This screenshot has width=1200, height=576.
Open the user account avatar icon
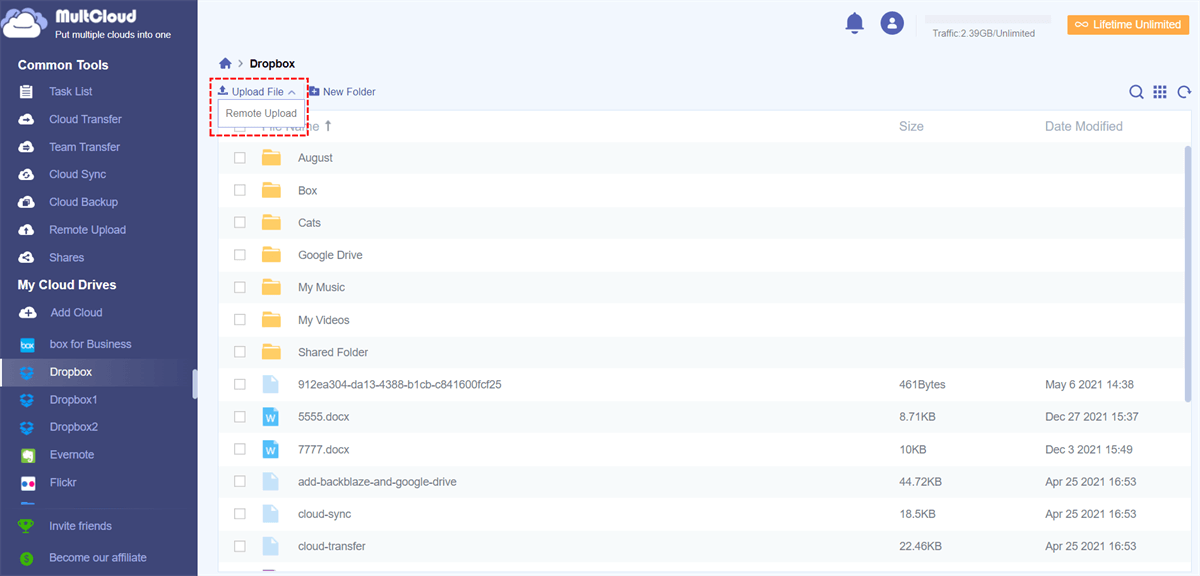tap(892, 23)
